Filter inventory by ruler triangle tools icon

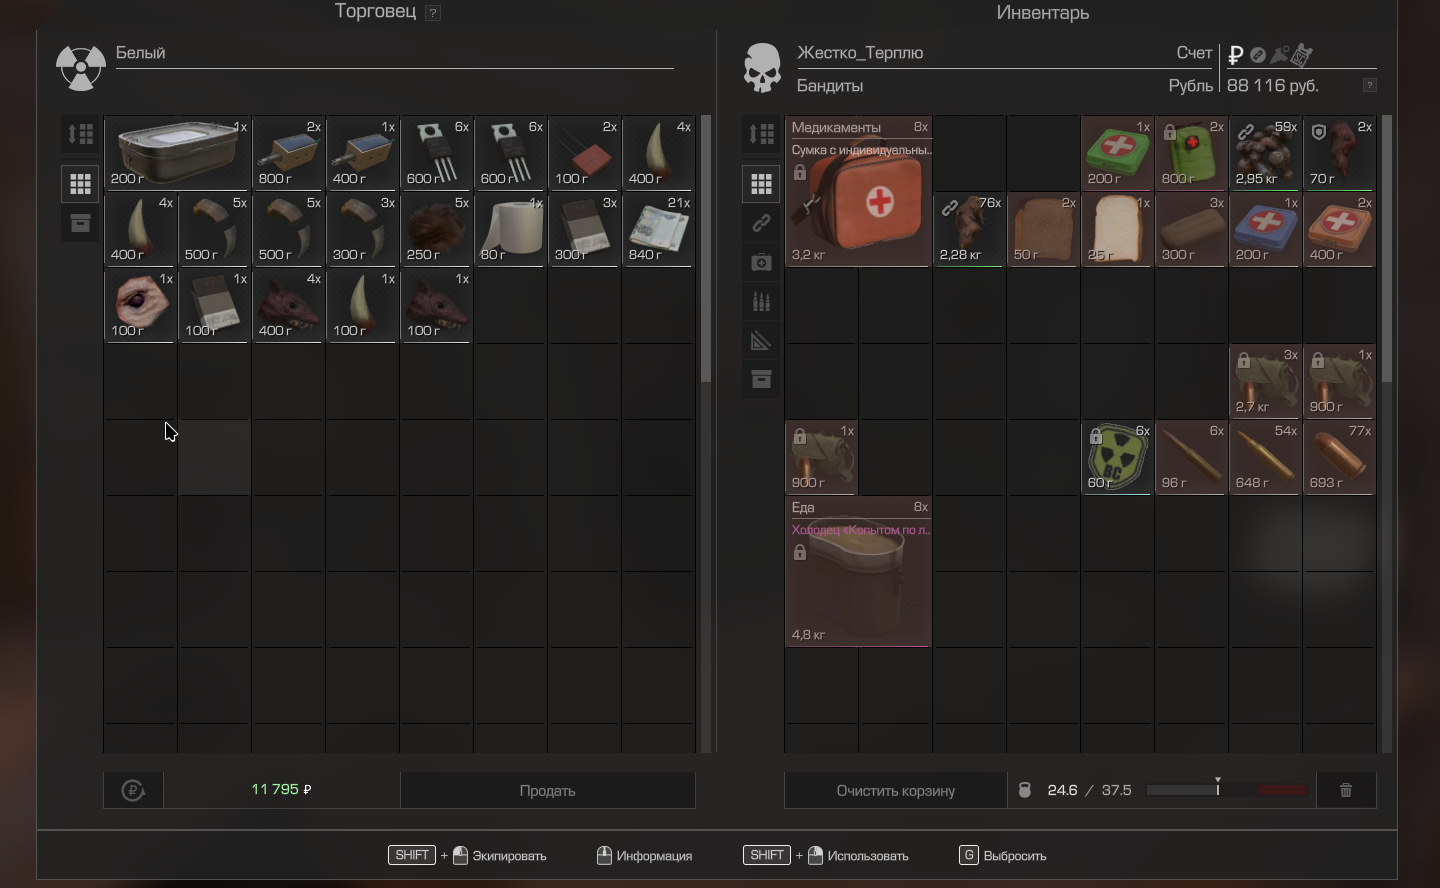(761, 341)
